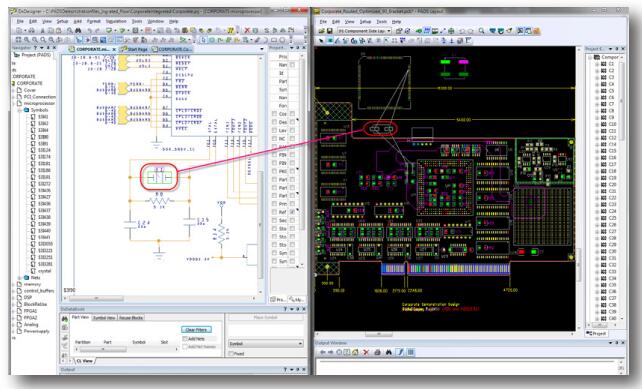Image resolution: width=642 pixels, height=389 pixels.
Task: Open the document tab list dropdown arrow in DxDesigner
Action: 262,49
